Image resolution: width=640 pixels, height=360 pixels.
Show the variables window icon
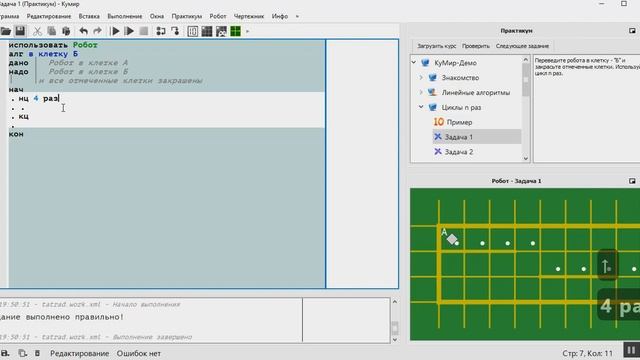(193, 31)
